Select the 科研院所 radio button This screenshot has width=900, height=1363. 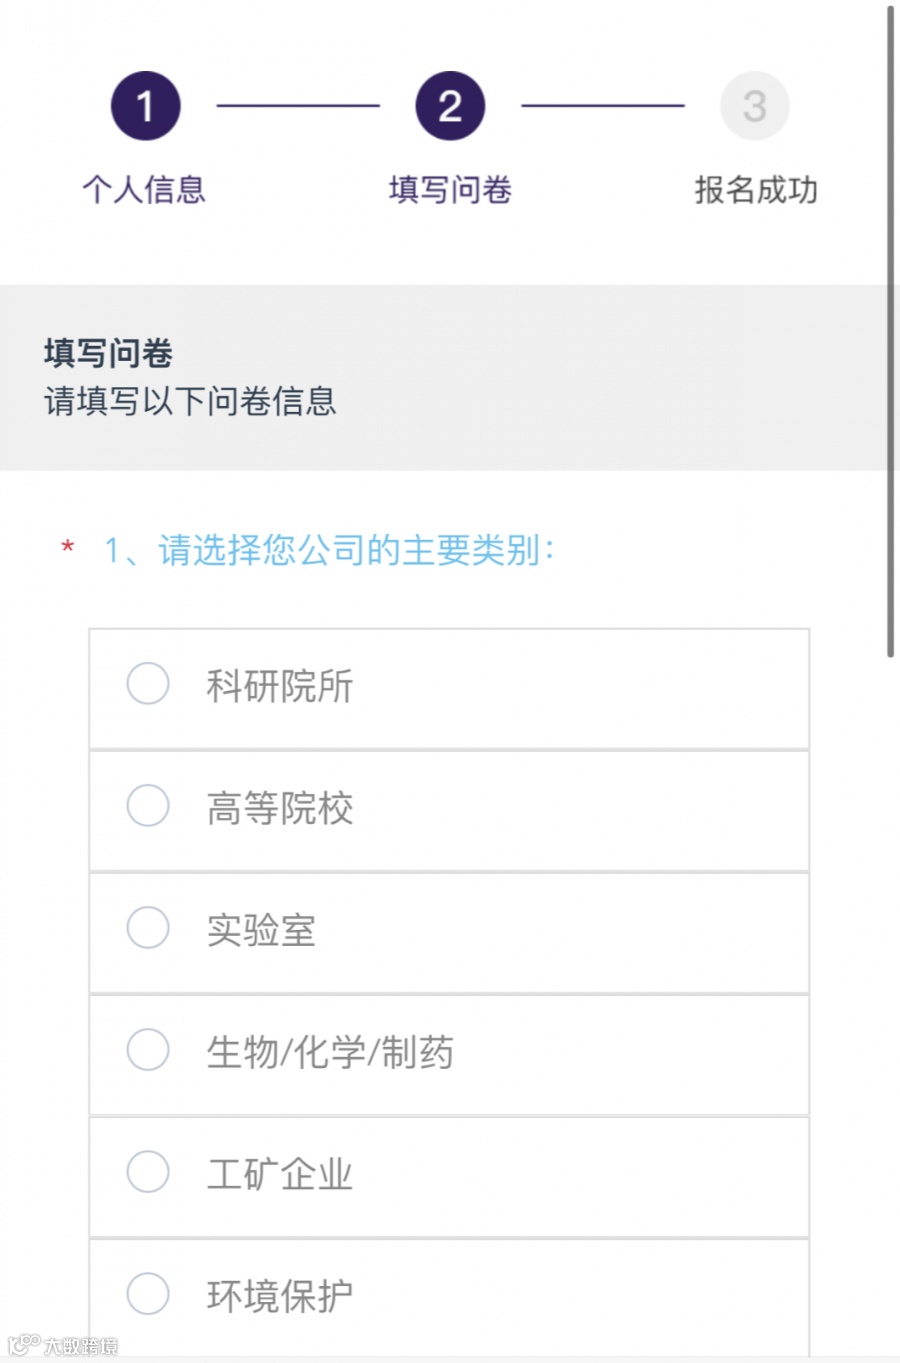(148, 684)
